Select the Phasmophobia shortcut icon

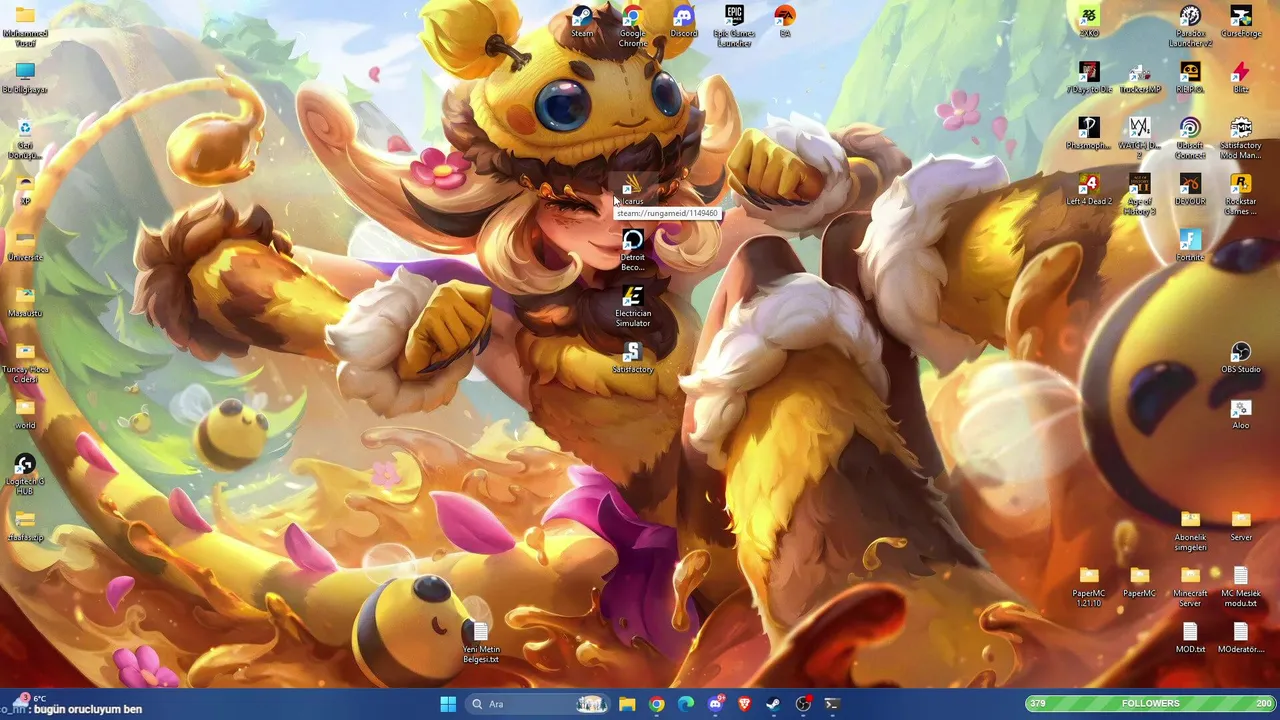coord(1089,134)
